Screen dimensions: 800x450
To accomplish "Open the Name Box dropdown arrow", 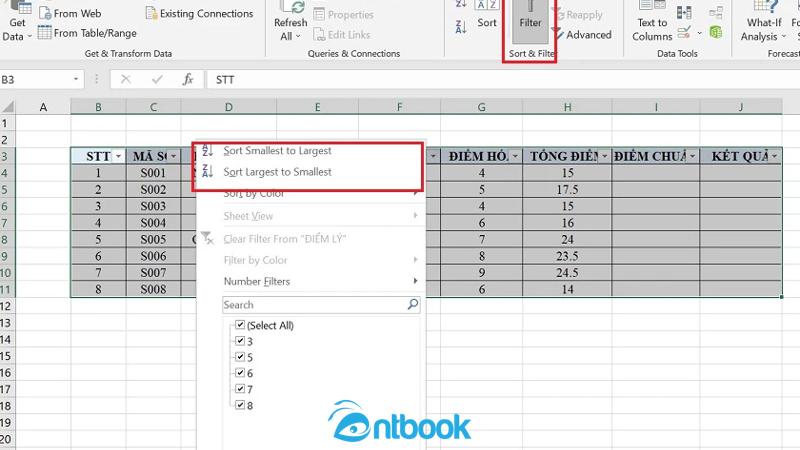I will coord(76,79).
